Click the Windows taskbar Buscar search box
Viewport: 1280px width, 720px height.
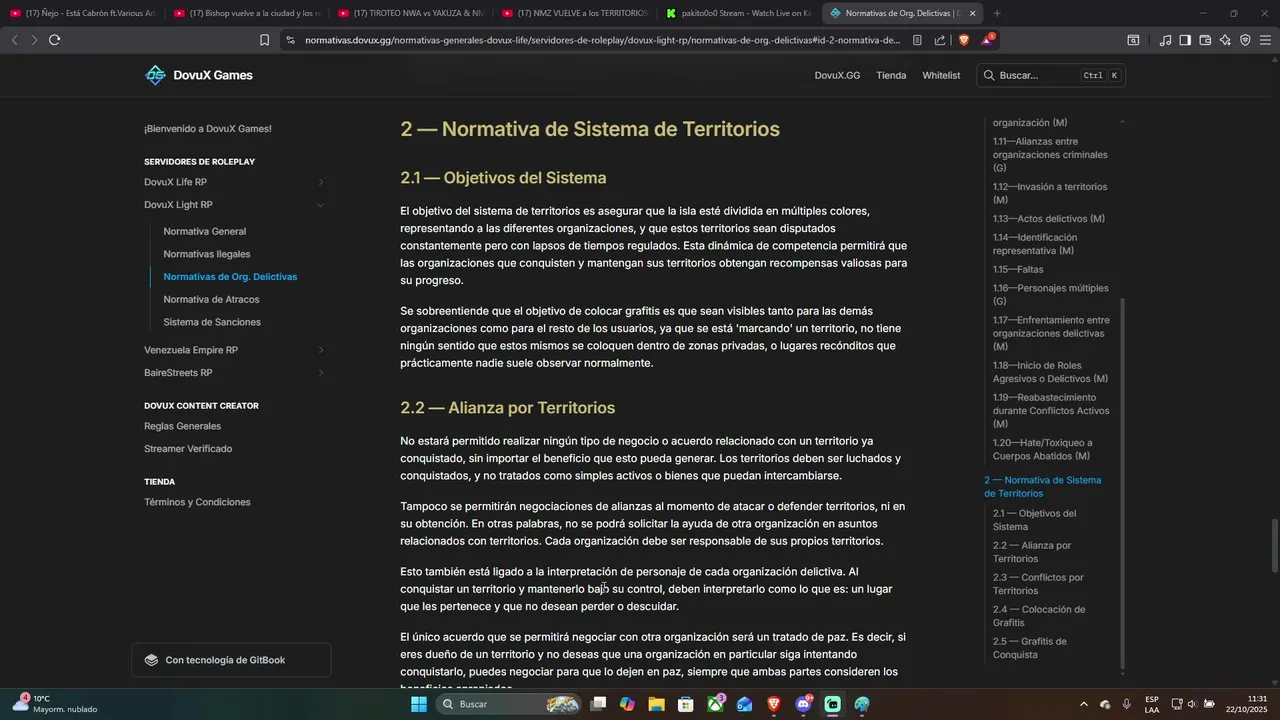[508, 704]
